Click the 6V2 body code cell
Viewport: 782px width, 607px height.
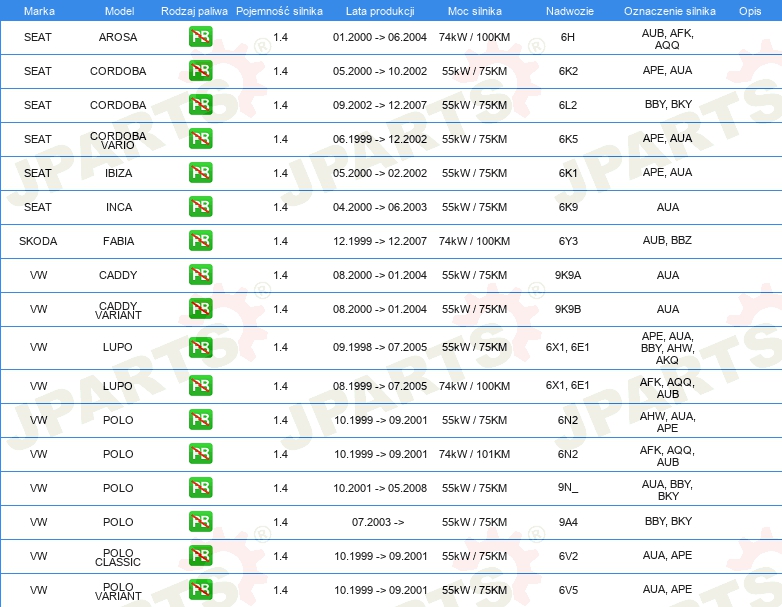[568, 556]
